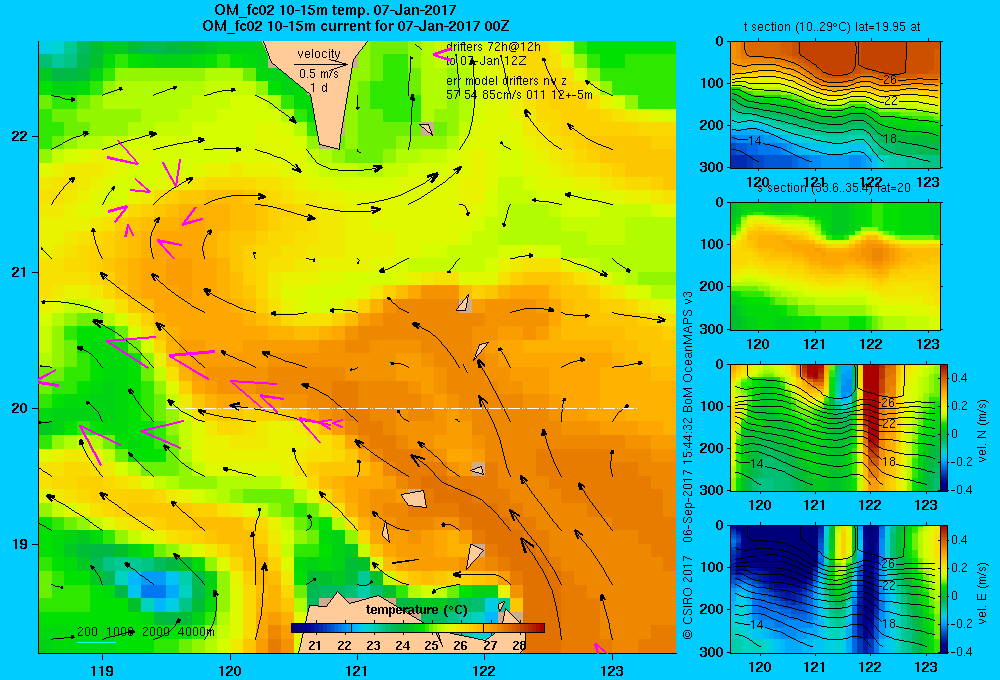Click the 'vel. N (m/s)' axis label
1000x680 pixels.
point(983,431)
